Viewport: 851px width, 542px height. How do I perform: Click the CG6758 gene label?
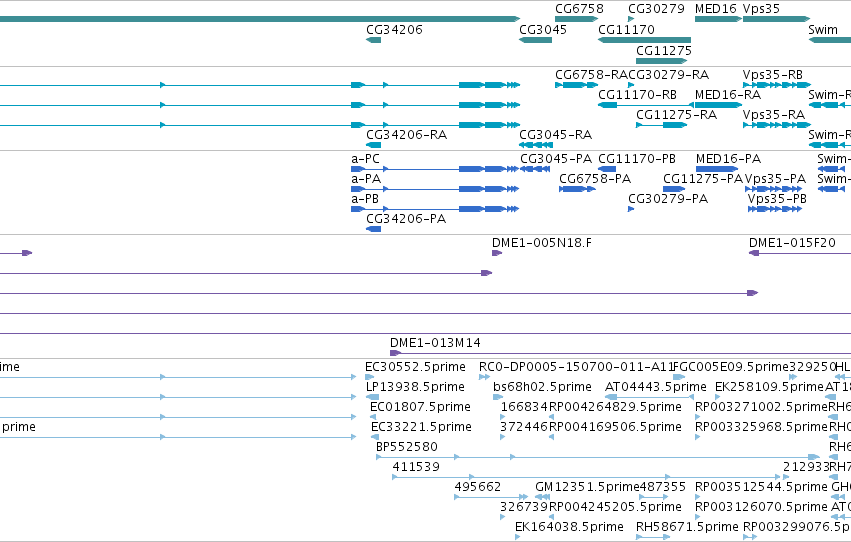[x=579, y=9]
